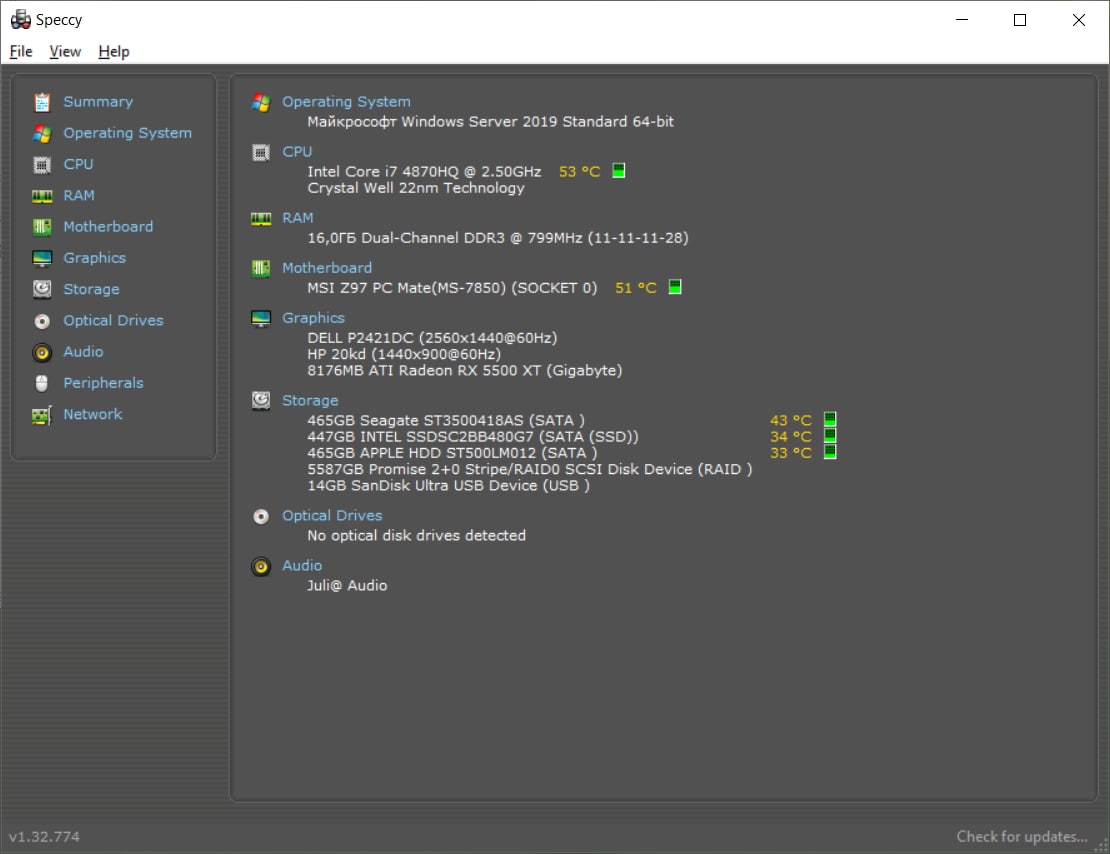
Task: Click the CPU heading link in main panel
Action: tap(297, 152)
